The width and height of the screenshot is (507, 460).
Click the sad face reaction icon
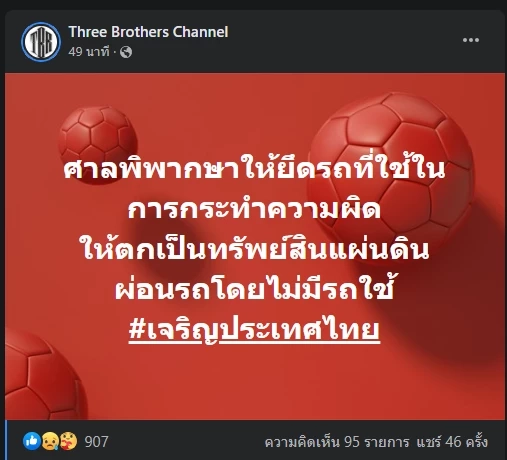50,441
